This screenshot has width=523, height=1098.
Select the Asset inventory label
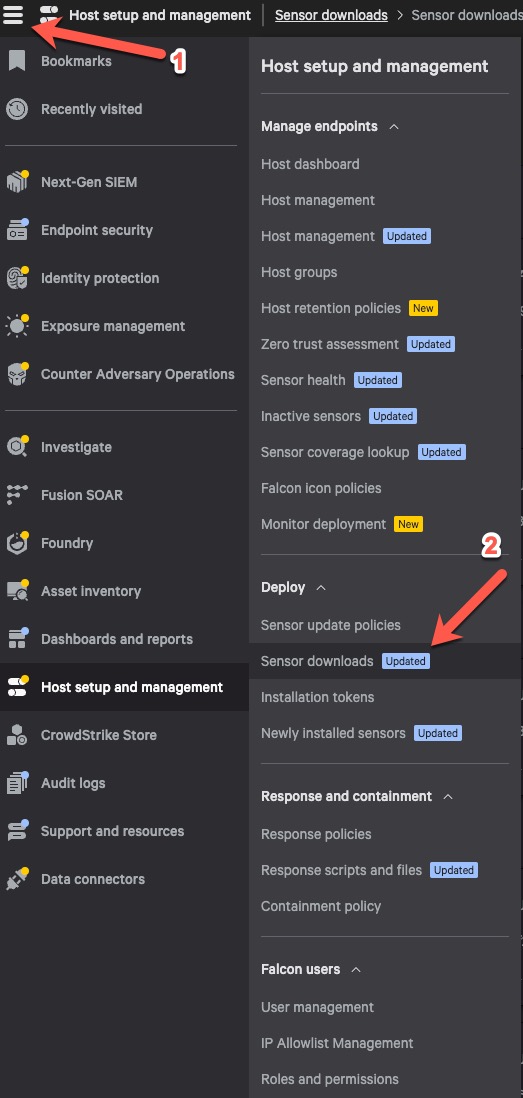pyautogui.click(x=91, y=591)
